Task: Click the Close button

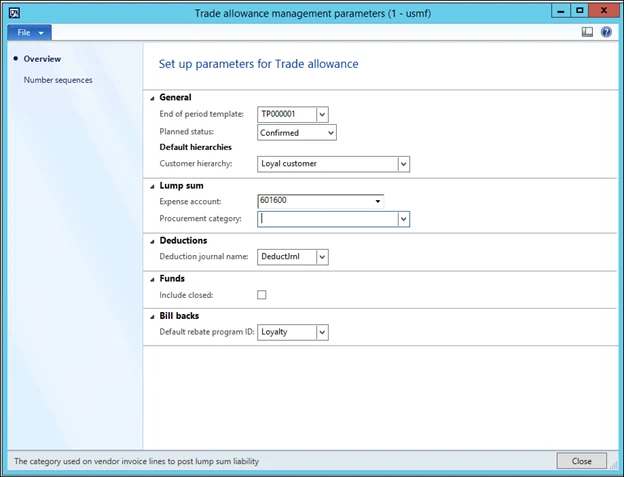Action: [x=582, y=461]
